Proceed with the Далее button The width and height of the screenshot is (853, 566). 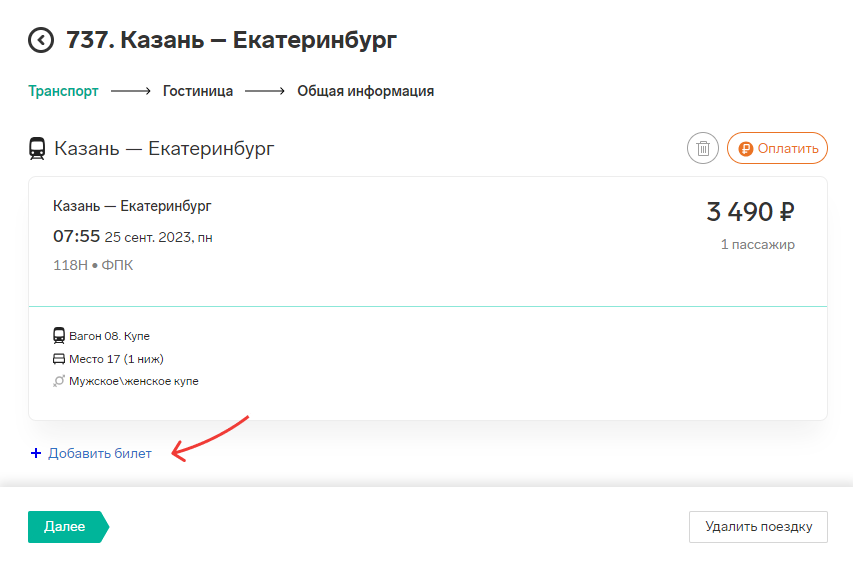[x=69, y=527]
